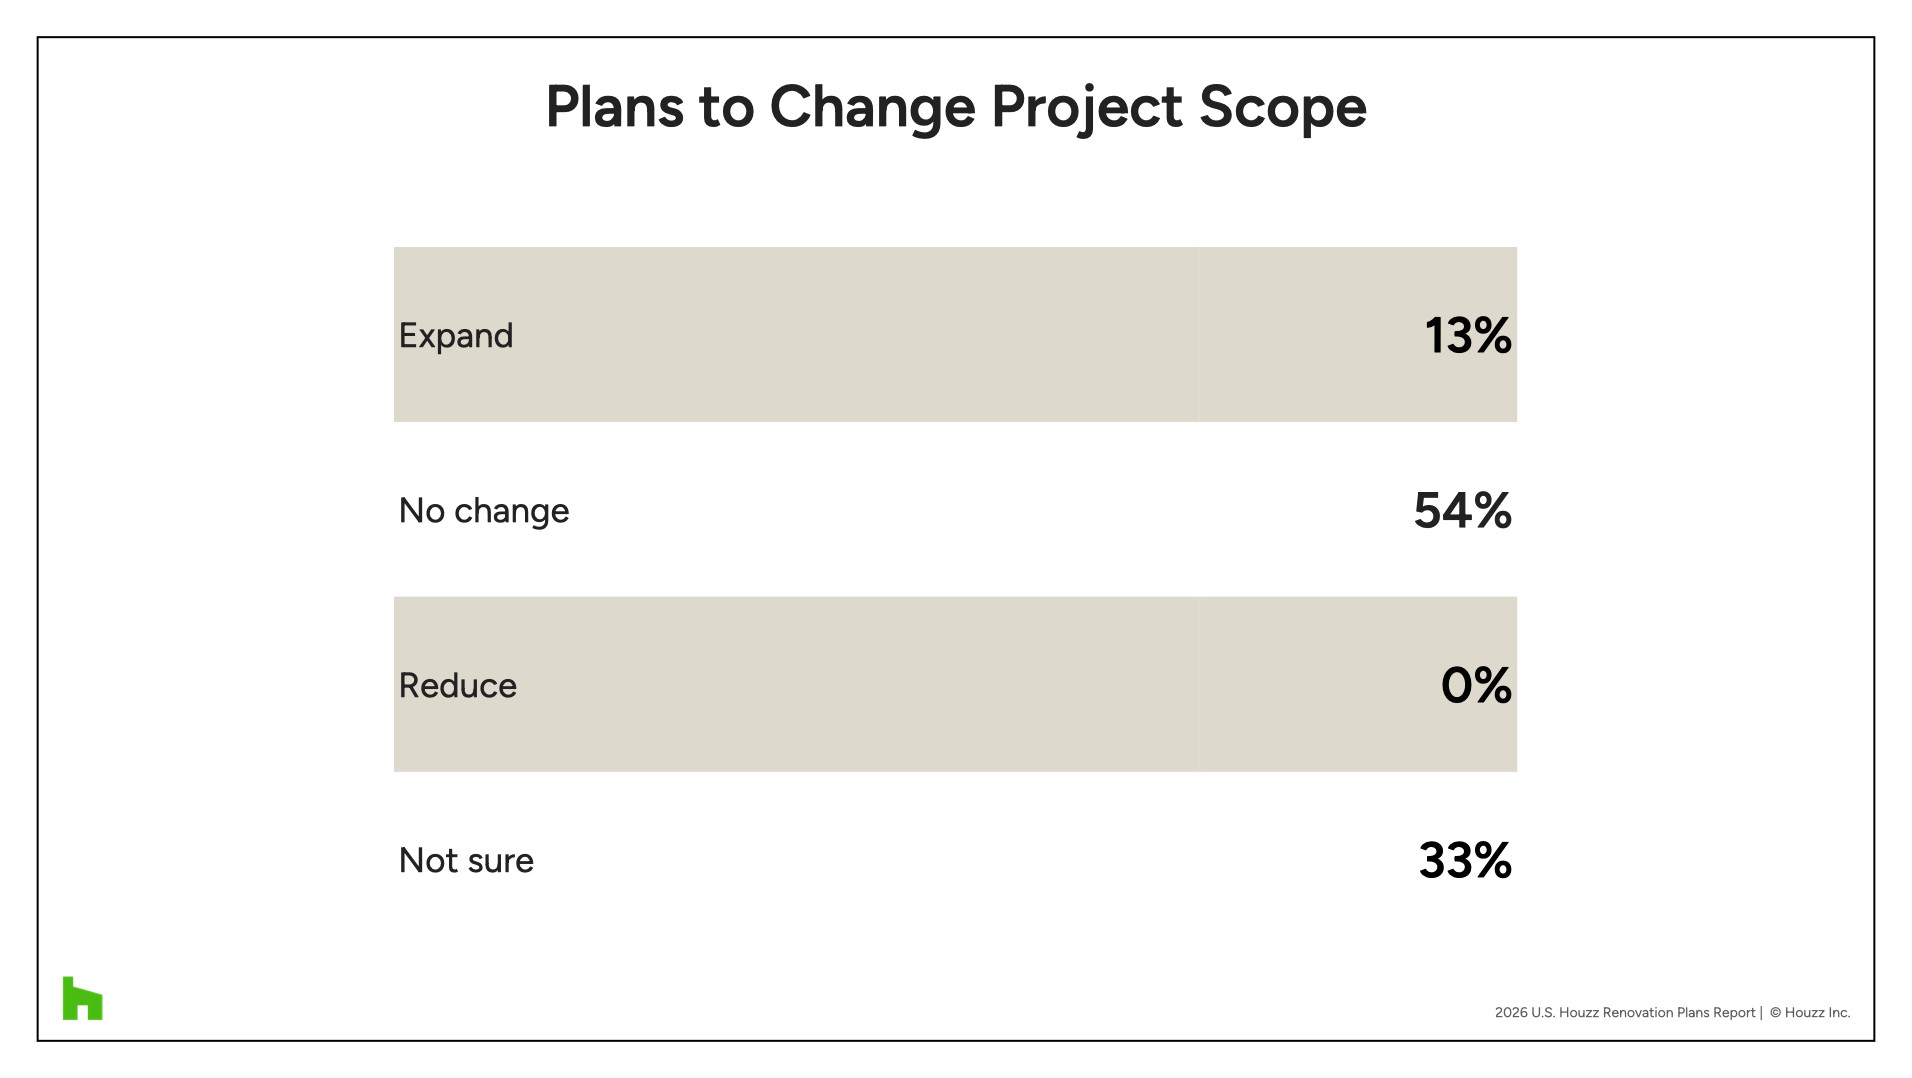Select the 13% value for Expand

pyautogui.click(x=1467, y=336)
